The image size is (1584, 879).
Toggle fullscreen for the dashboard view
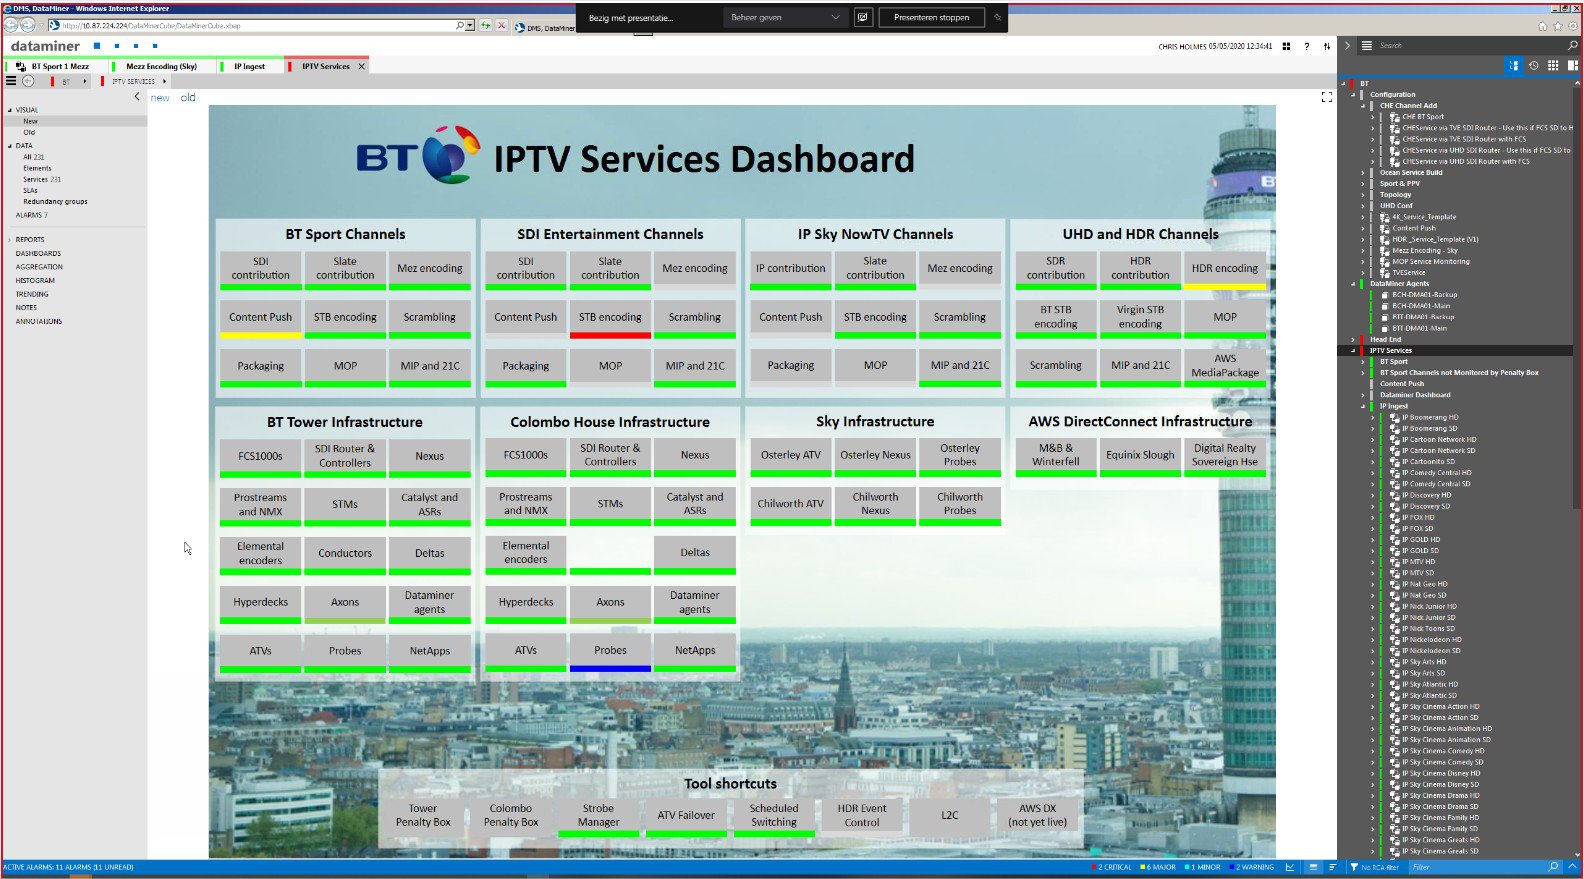point(1327,97)
